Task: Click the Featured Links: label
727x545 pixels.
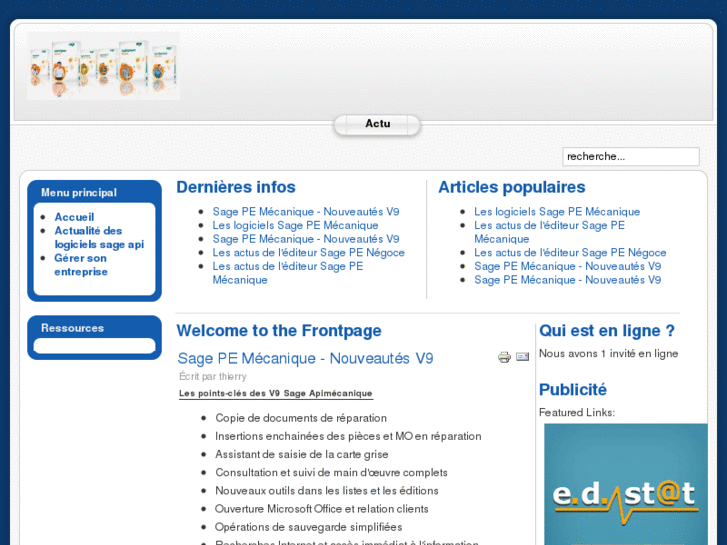Action: coord(577,413)
